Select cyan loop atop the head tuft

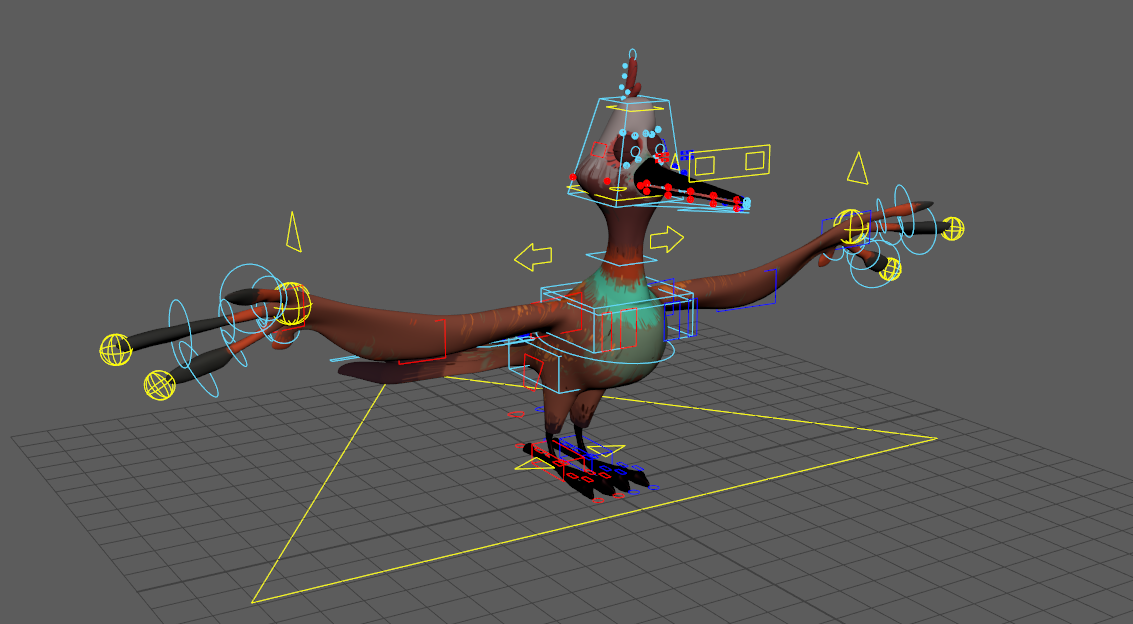click(633, 54)
